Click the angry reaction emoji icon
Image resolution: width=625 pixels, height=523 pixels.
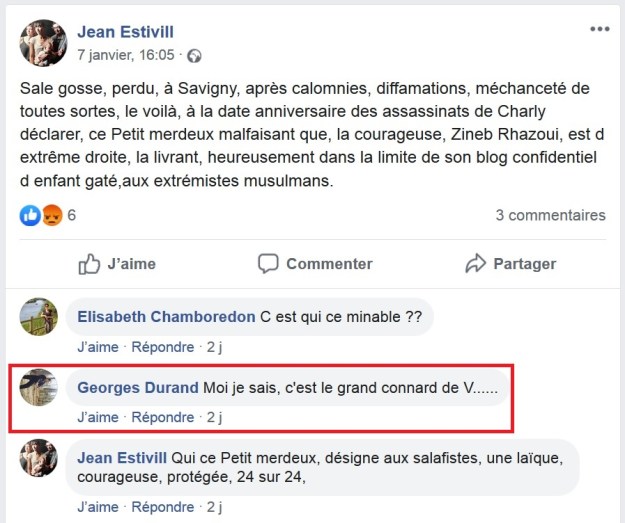[x=50, y=215]
